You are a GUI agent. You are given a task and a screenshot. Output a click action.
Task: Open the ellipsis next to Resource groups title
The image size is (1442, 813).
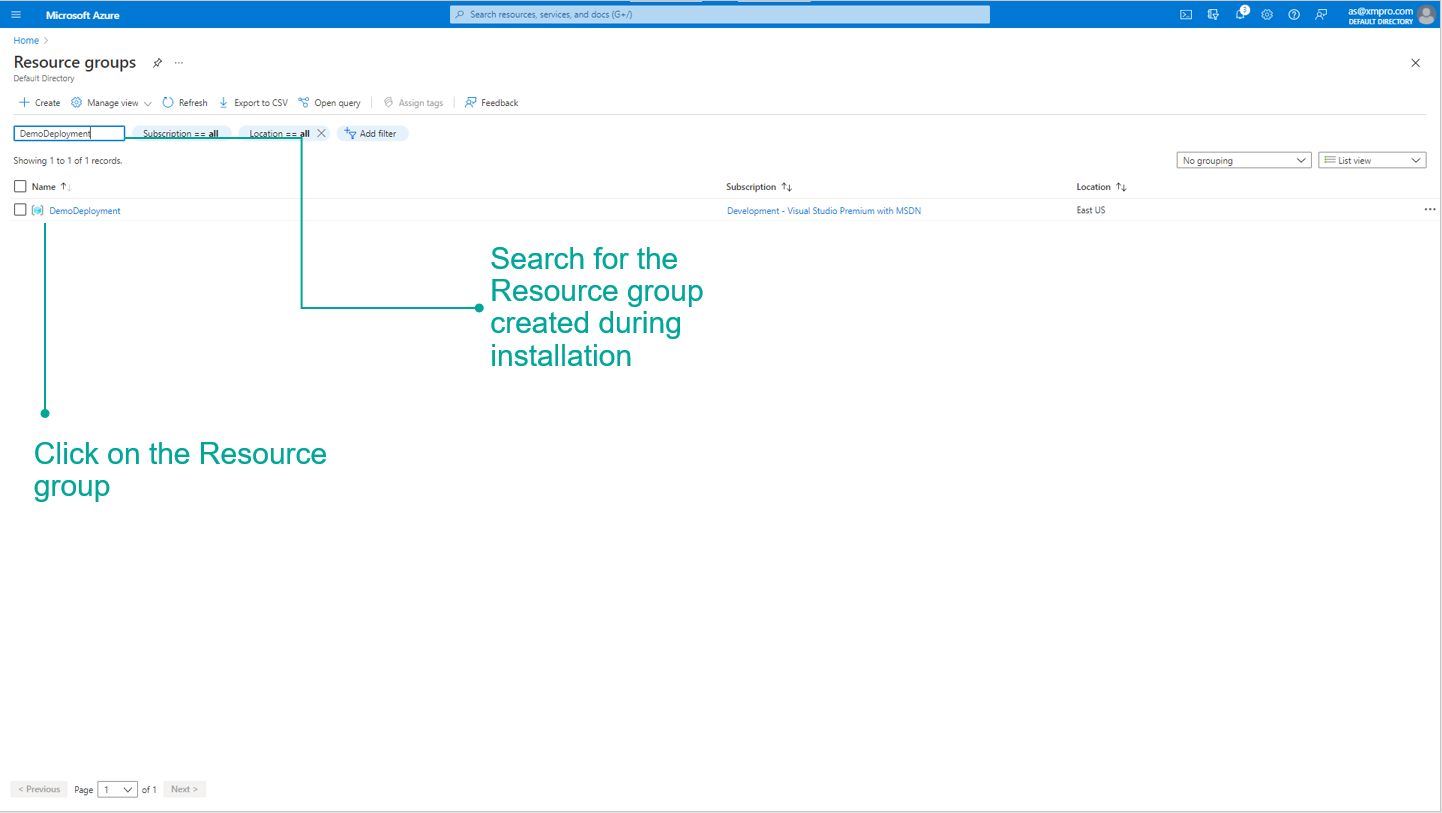179,63
